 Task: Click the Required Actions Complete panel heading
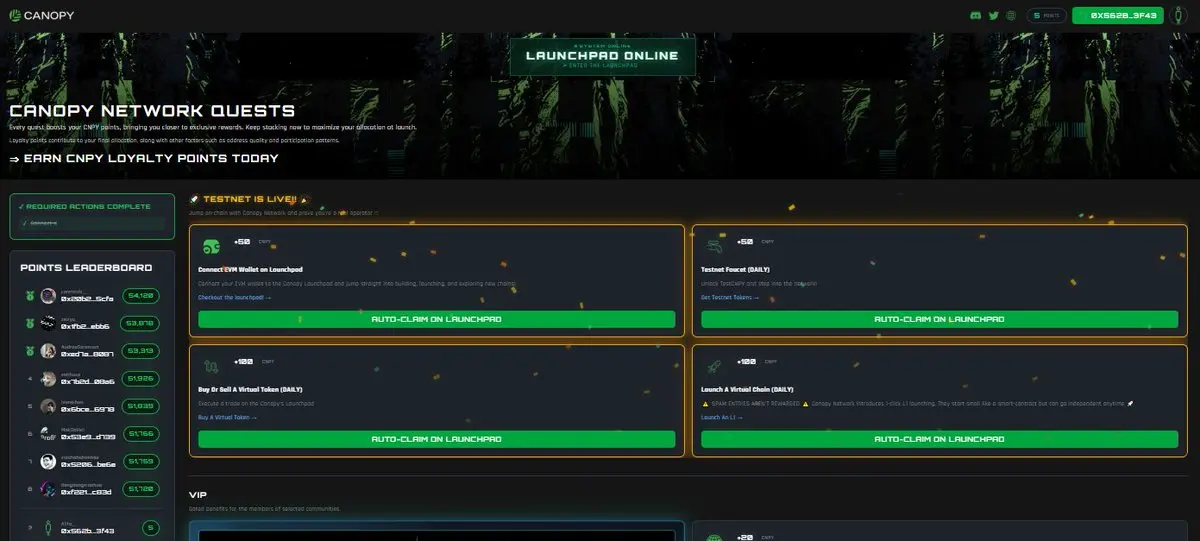coord(84,207)
